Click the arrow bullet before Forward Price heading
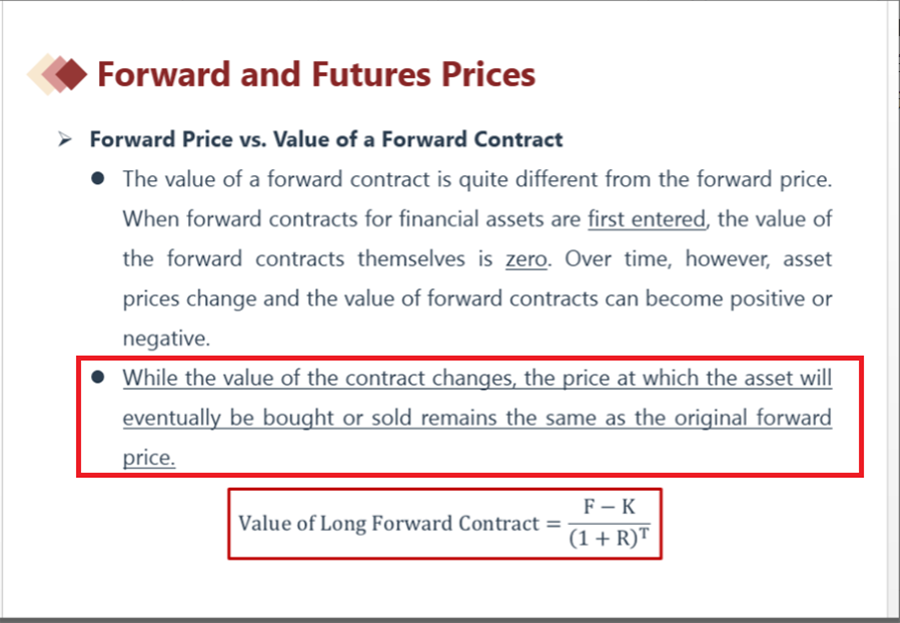This screenshot has height=623, width=900. (64, 139)
